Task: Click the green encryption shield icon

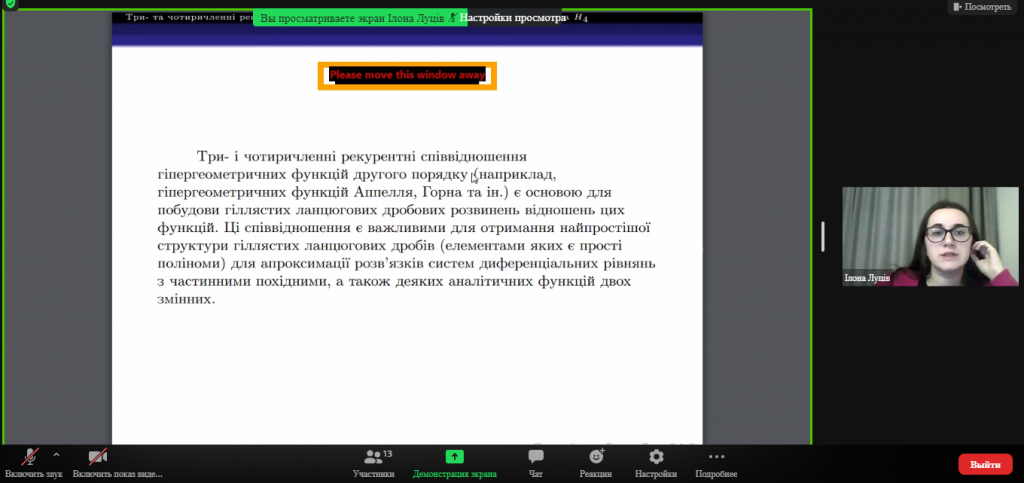Action: (x=8, y=5)
